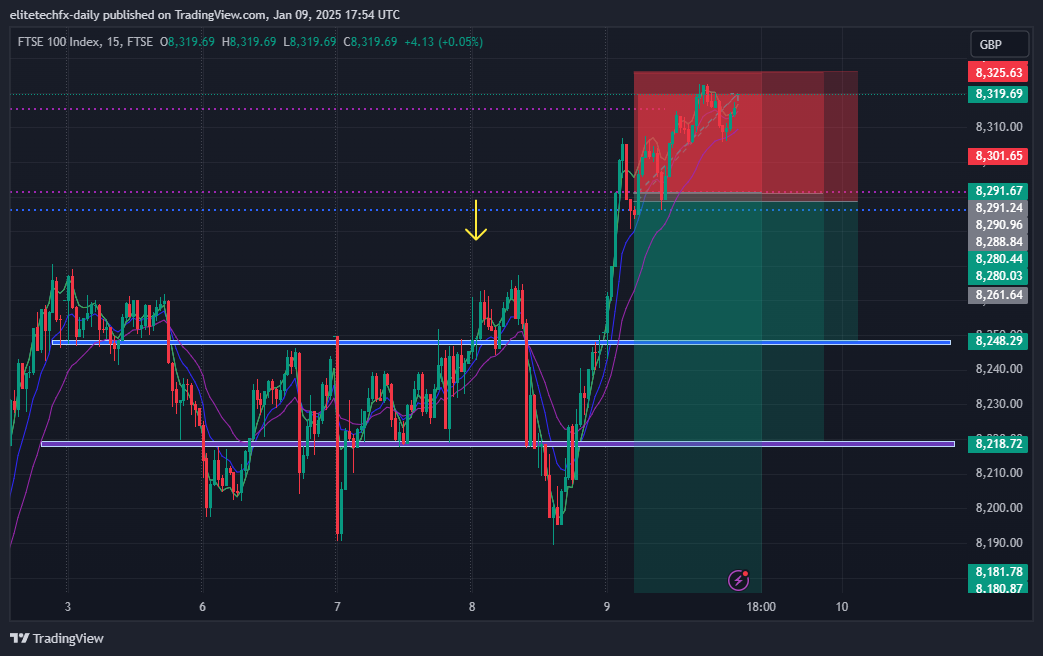Click the 8,261.64 grey price label
Viewport: 1043px width, 656px height.
[x=998, y=295]
